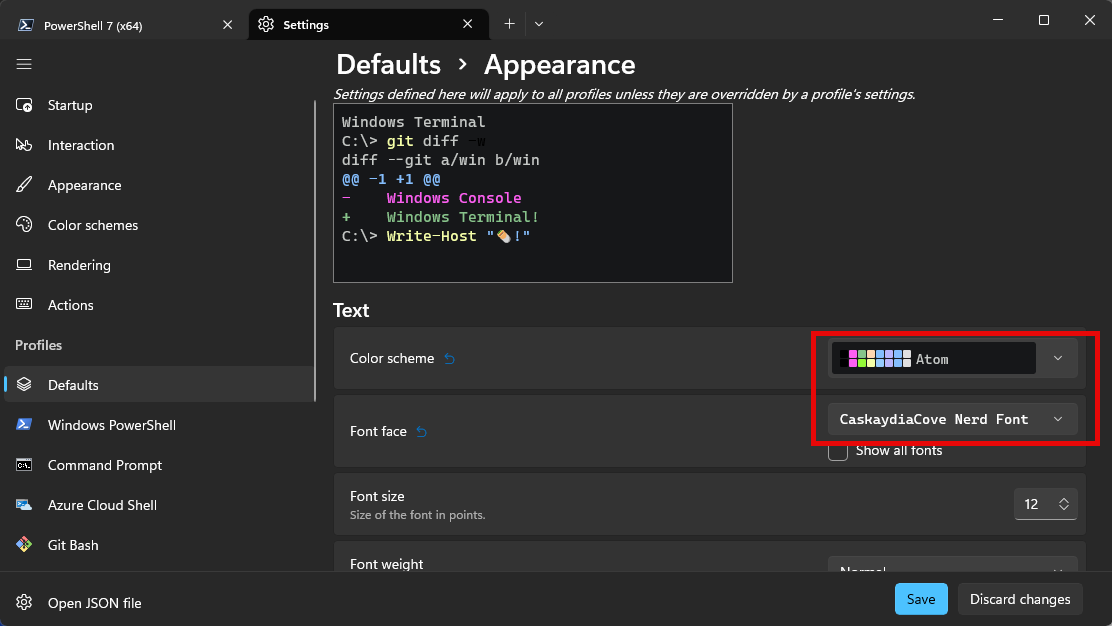Screen dimensions: 1112x626
Task: Open the Actions settings page
Action: click(159, 305)
